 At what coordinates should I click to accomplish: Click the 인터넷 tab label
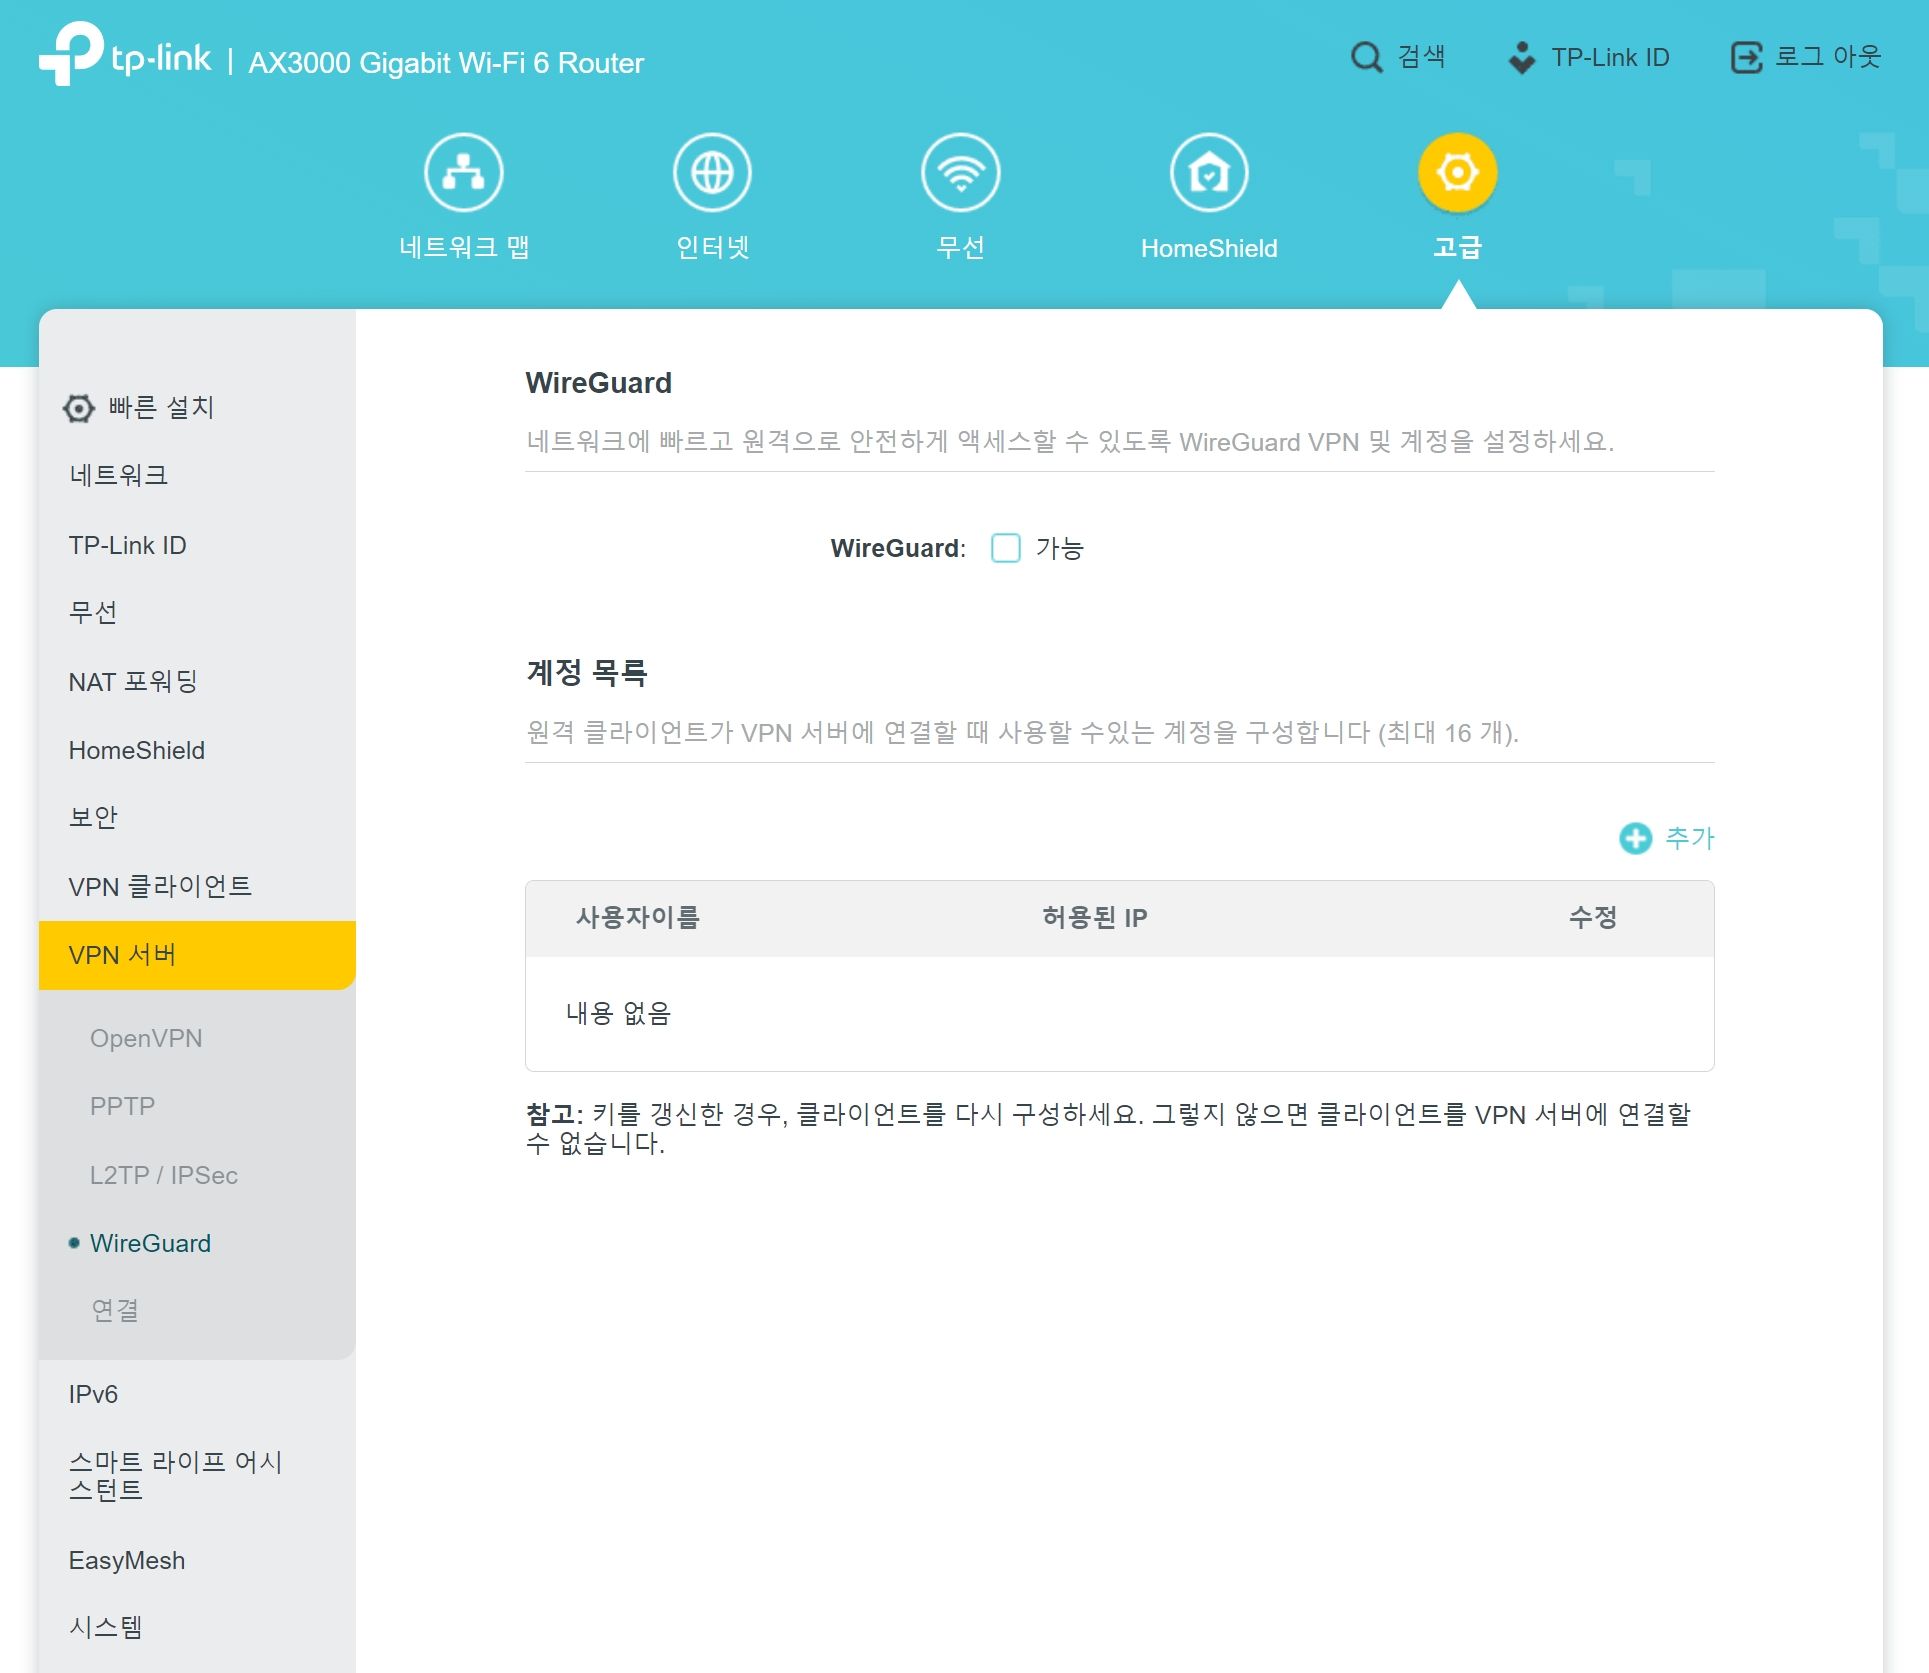(713, 247)
